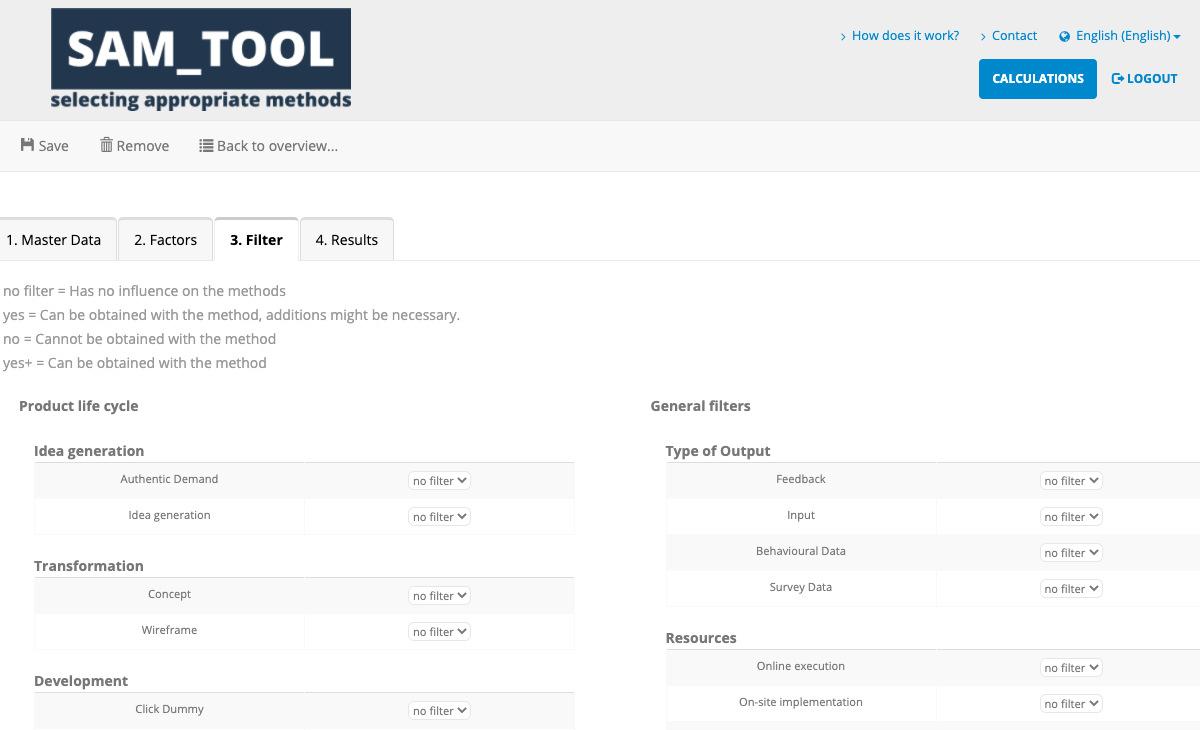
Task: Open Wireframe filter dropdown
Action: click(440, 632)
